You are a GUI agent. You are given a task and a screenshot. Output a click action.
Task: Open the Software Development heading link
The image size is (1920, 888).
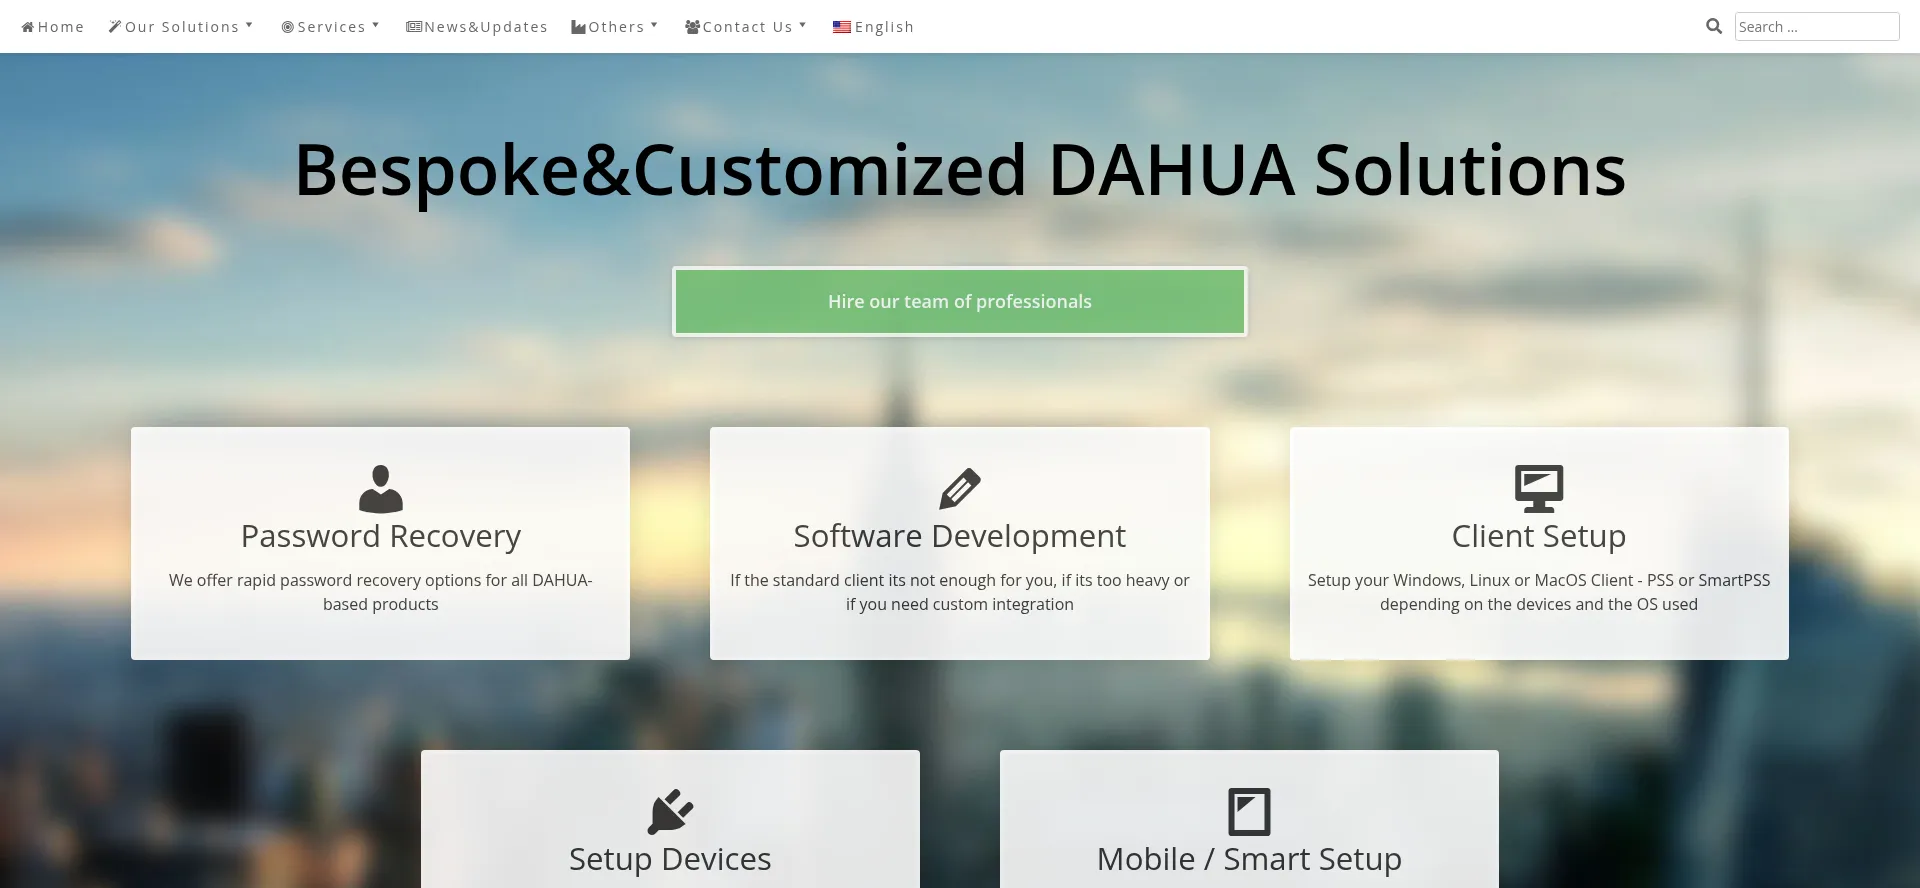(x=960, y=536)
